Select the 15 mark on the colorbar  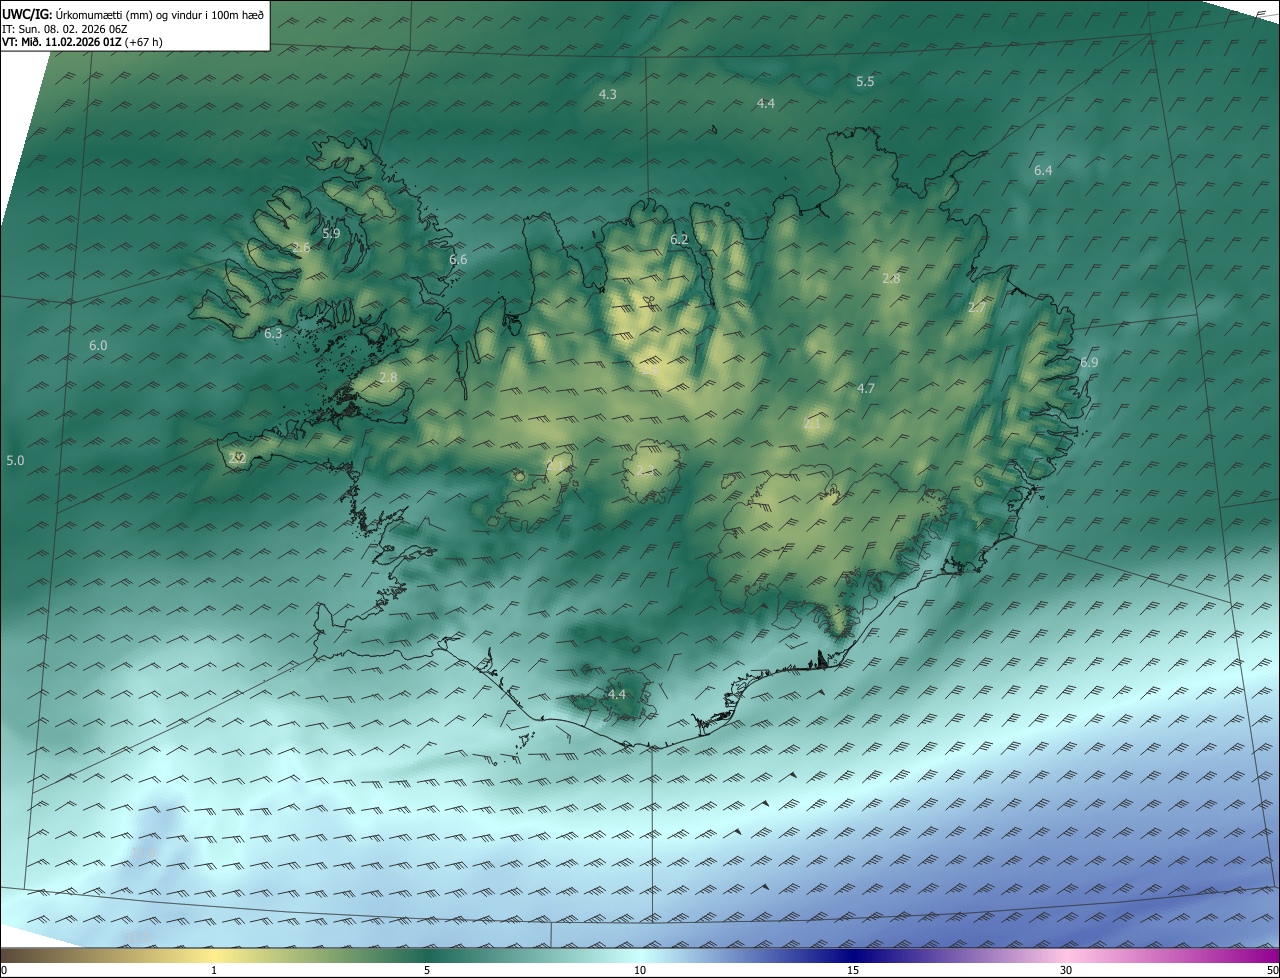tap(853, 970)
